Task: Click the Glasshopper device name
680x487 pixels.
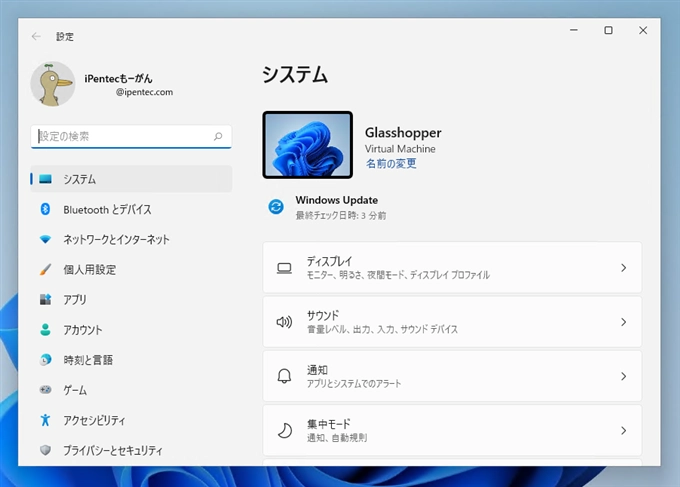Action: pyautogui.click(x=403, y=132)
